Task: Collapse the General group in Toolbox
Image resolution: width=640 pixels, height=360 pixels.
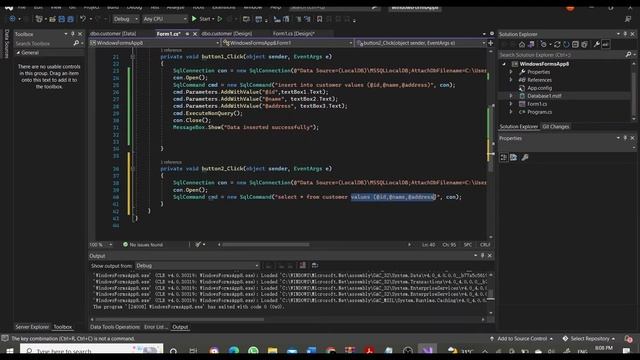Action: [x=18, y=53]
